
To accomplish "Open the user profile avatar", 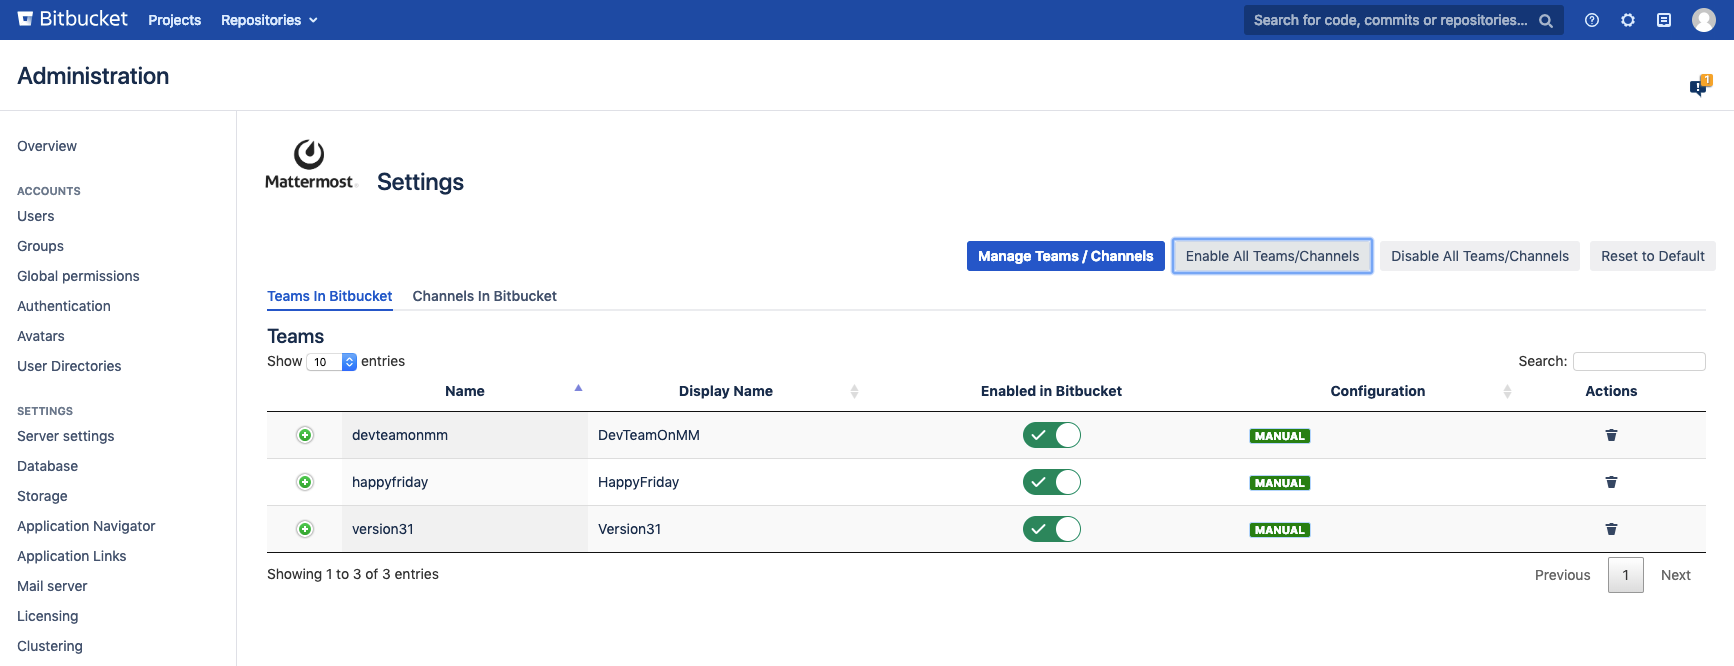I will click(1704, 20).
